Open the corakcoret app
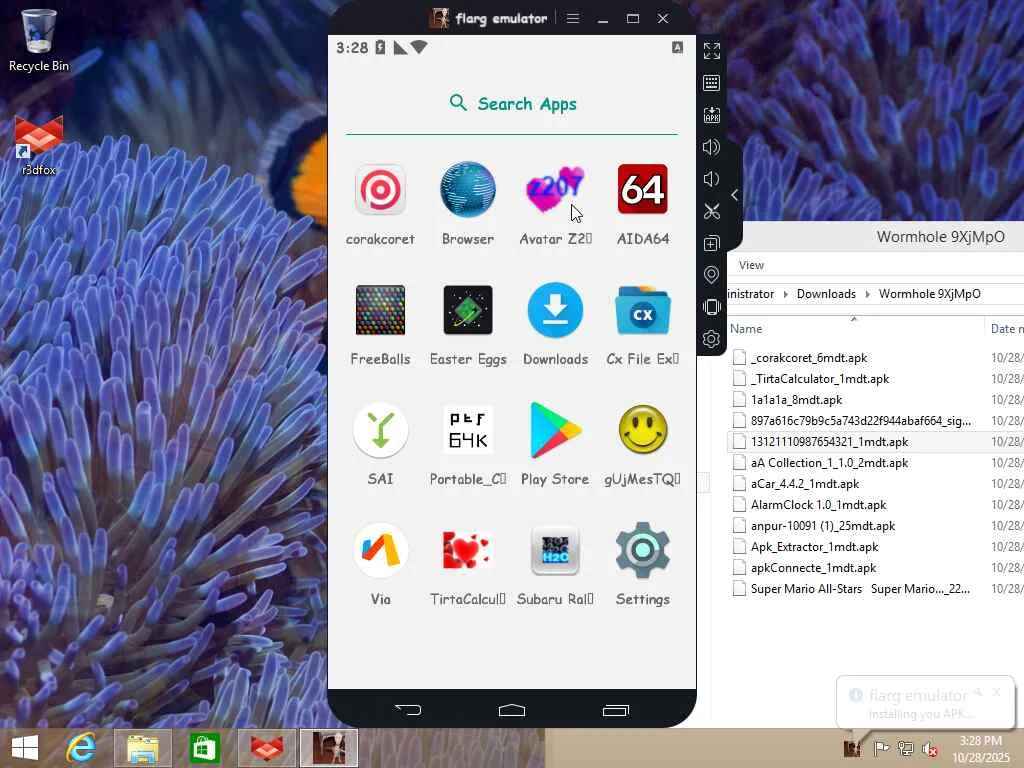1024x768 pixels. pos(380,190)
